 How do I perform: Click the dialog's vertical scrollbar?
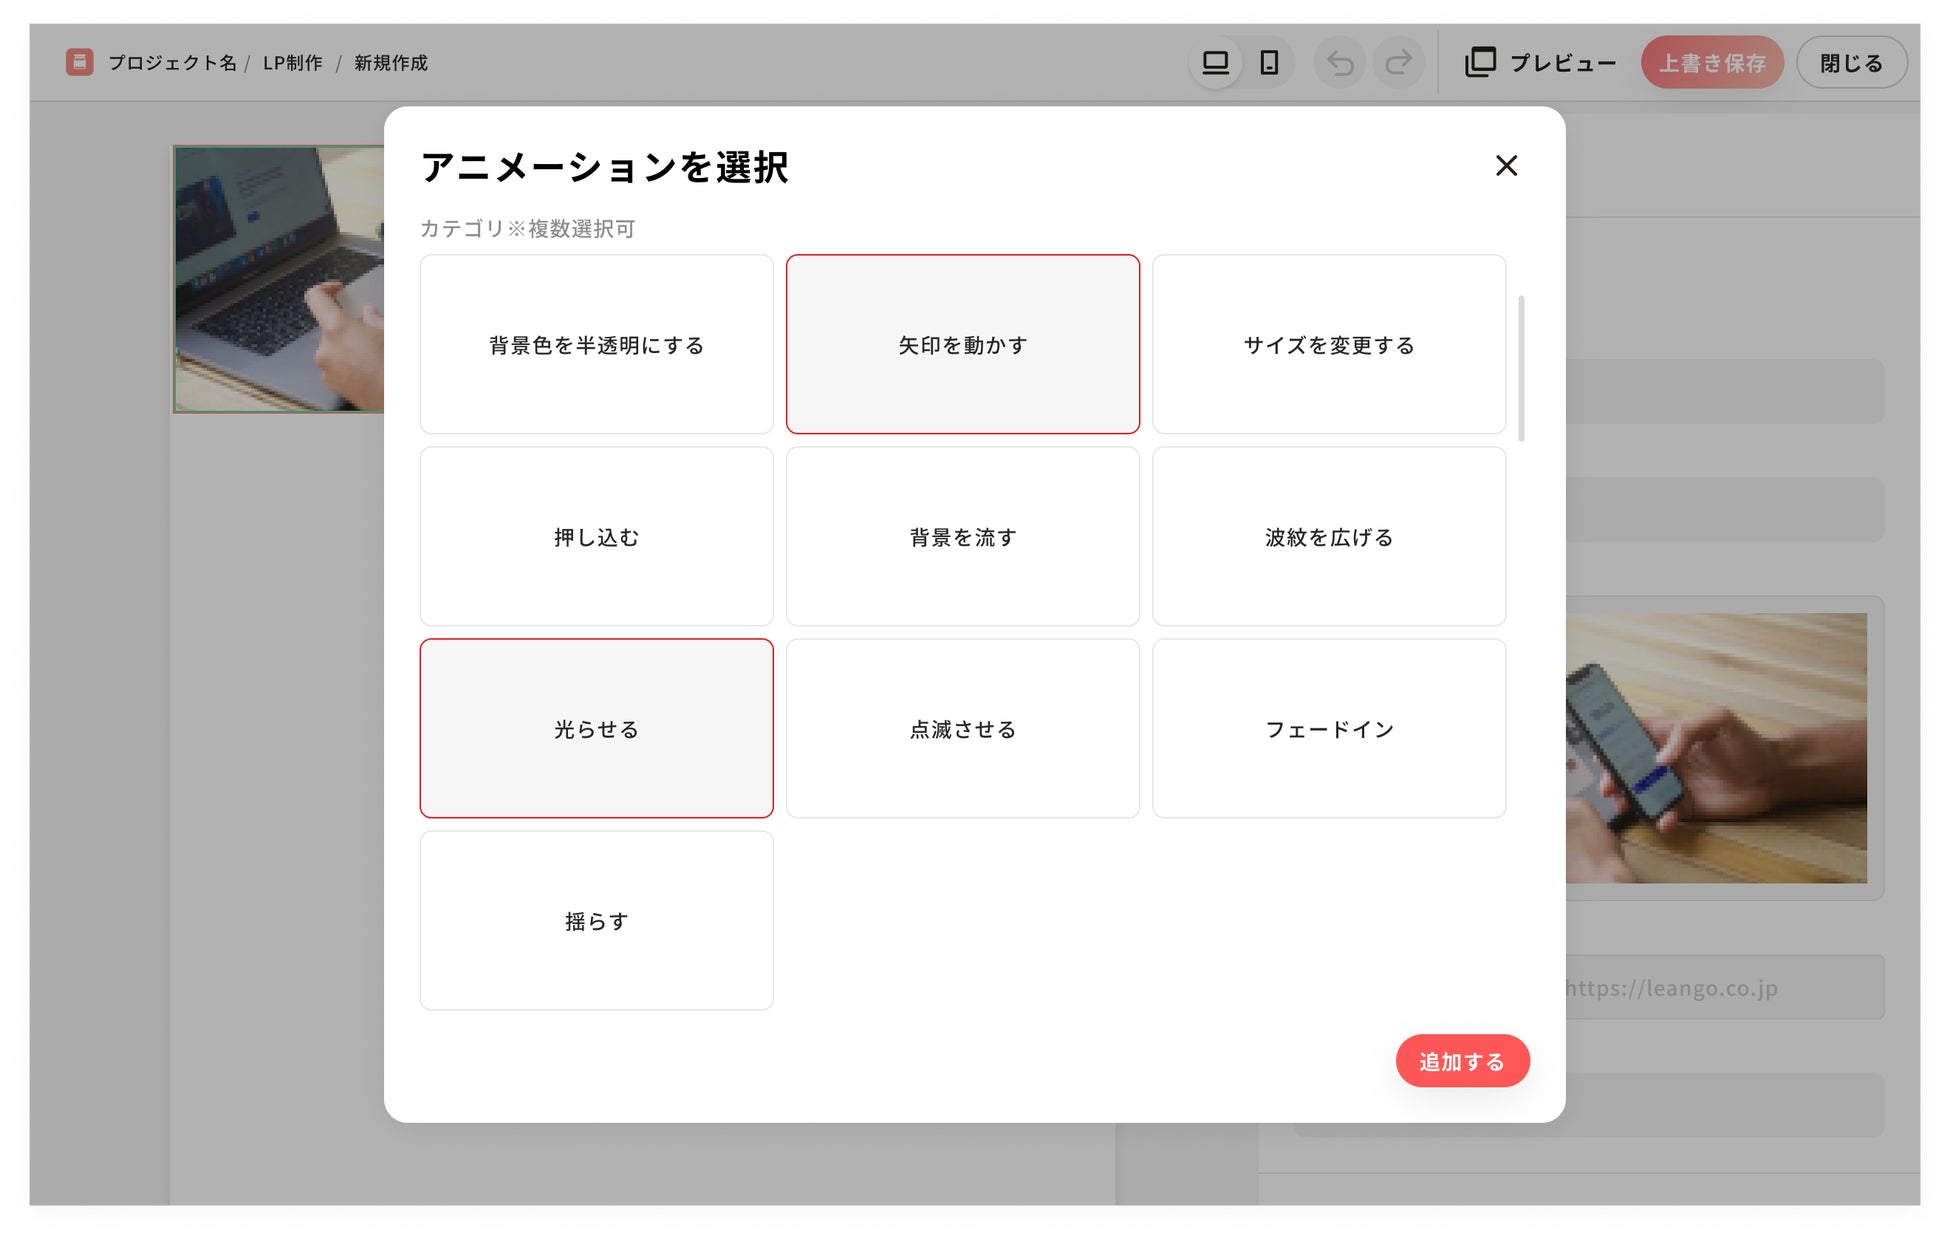(1521, 368)
